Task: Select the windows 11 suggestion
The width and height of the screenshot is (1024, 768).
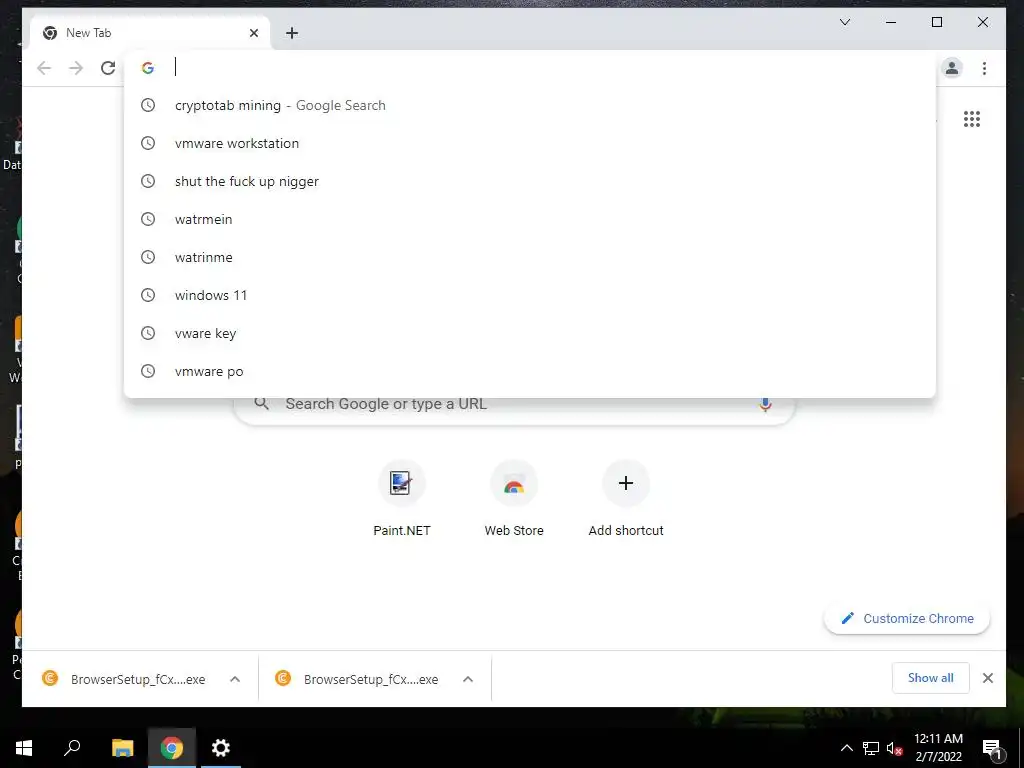Action: [x=530, y=295]
